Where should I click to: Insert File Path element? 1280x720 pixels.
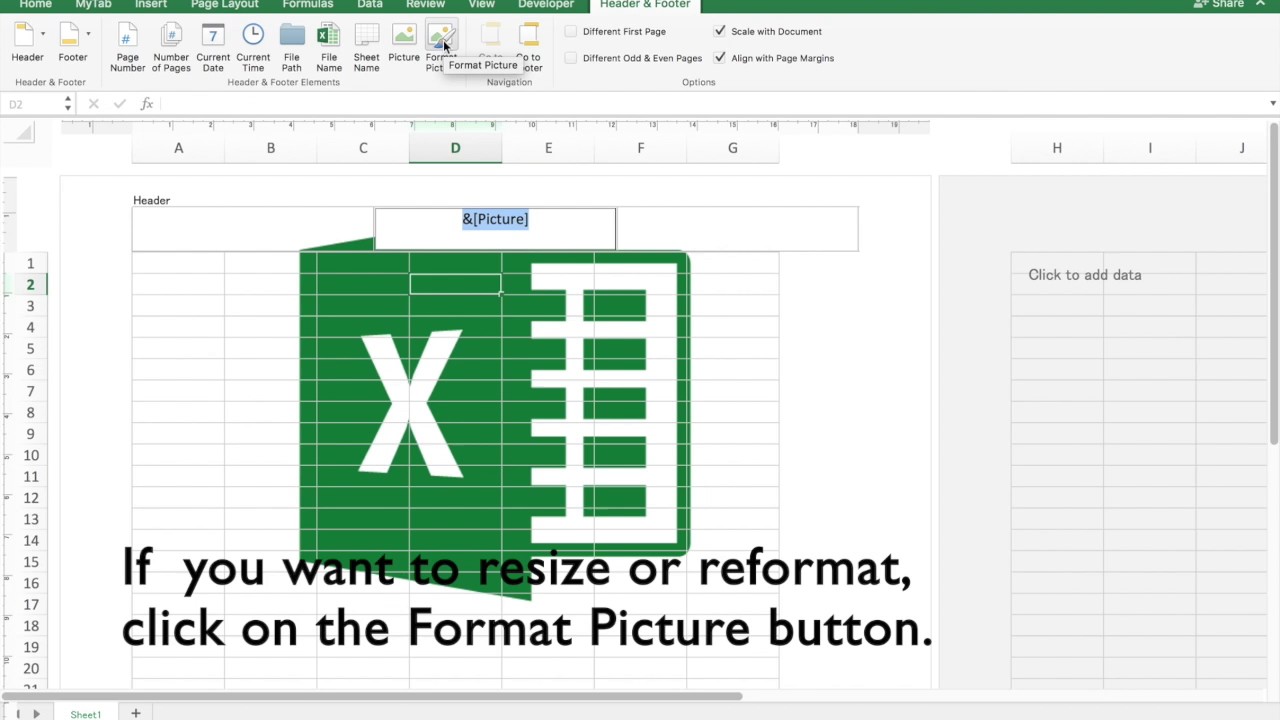(292, 47)
